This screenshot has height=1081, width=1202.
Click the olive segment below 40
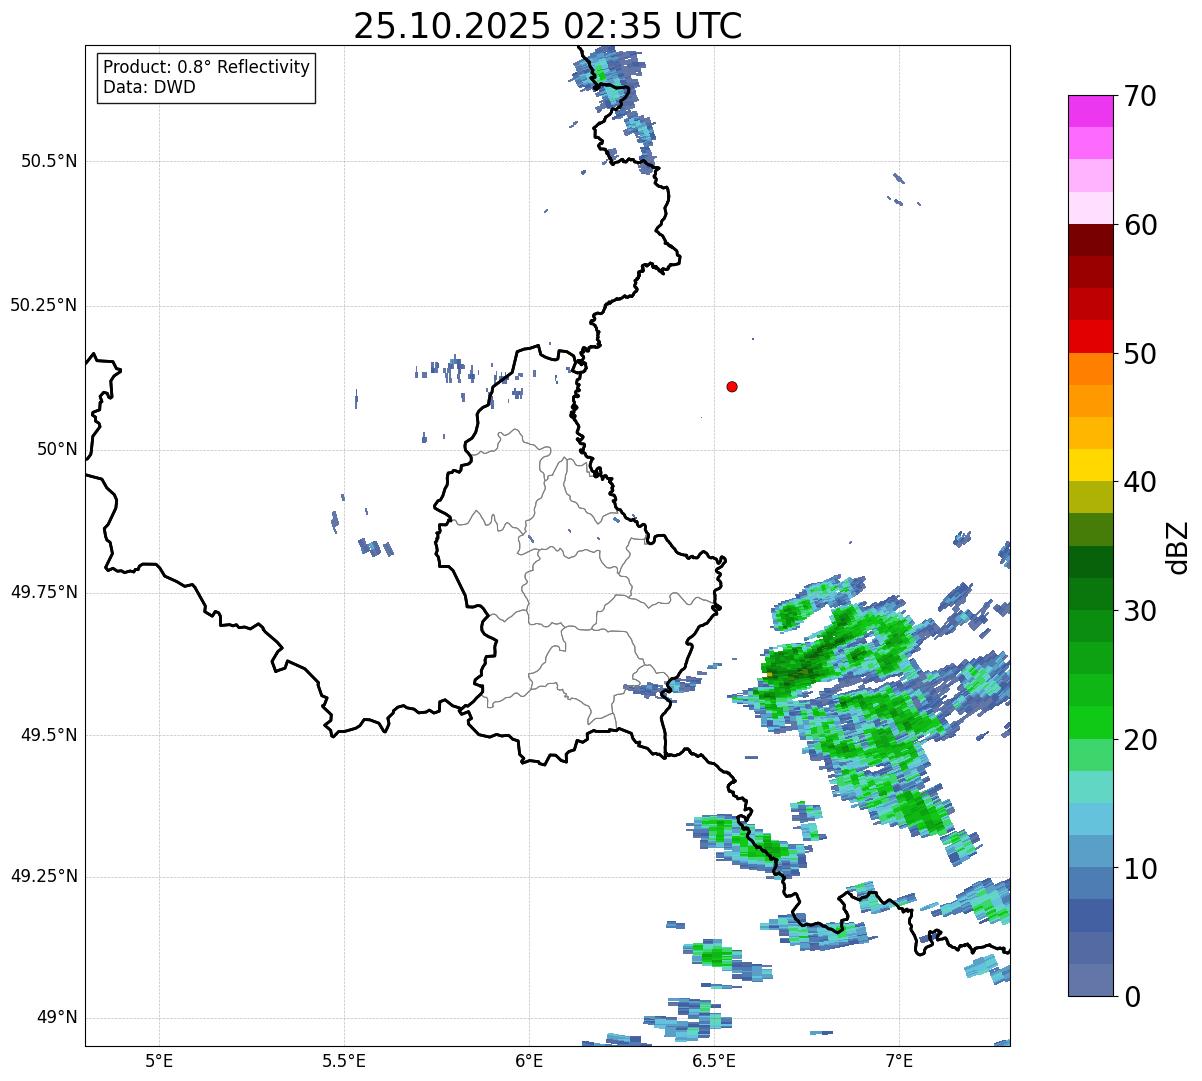click(x=1090, y=497)
